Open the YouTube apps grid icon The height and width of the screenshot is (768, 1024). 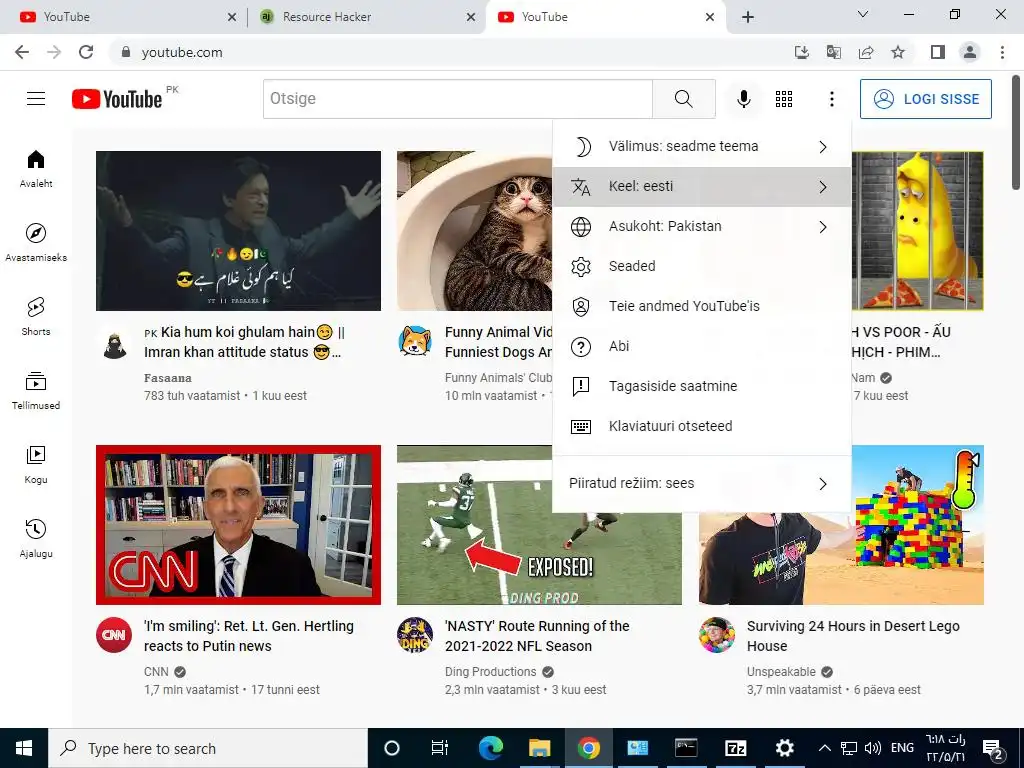pyautogui.click(x=784, y=99)
